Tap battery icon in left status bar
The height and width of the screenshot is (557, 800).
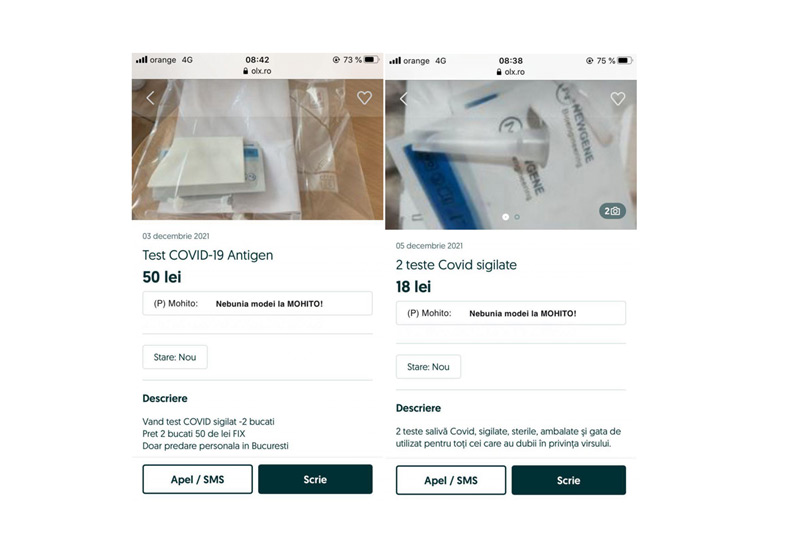[x=370, y=60]
